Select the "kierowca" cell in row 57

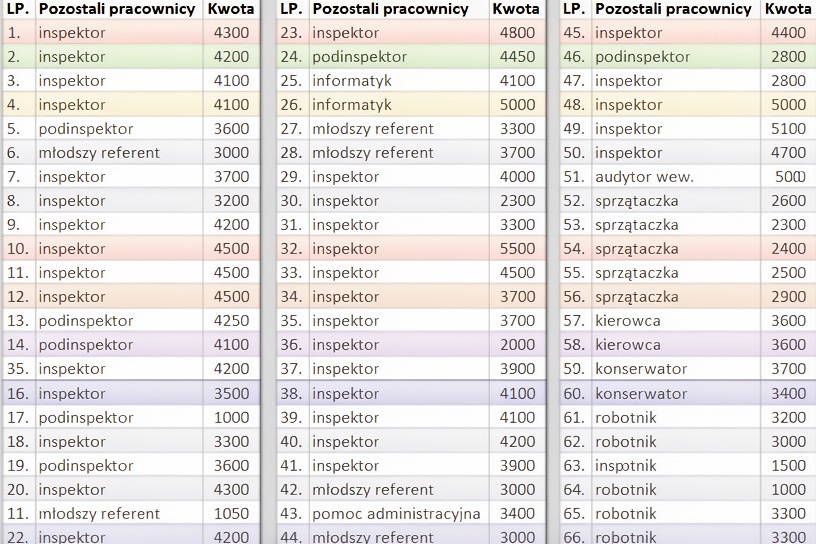627,321
